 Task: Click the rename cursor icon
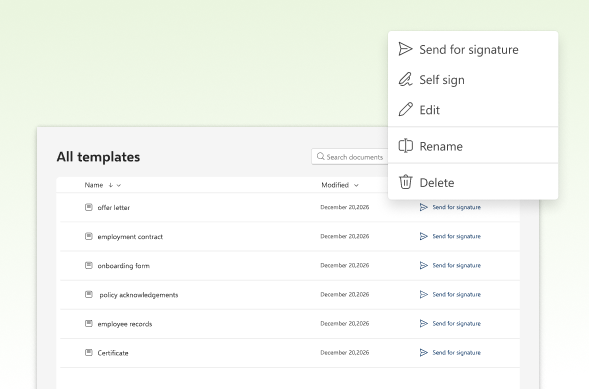pos(405,146)
